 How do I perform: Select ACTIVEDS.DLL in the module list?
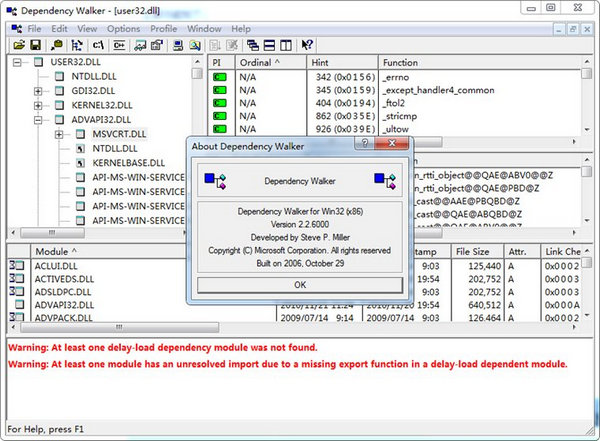click(64, 279)
